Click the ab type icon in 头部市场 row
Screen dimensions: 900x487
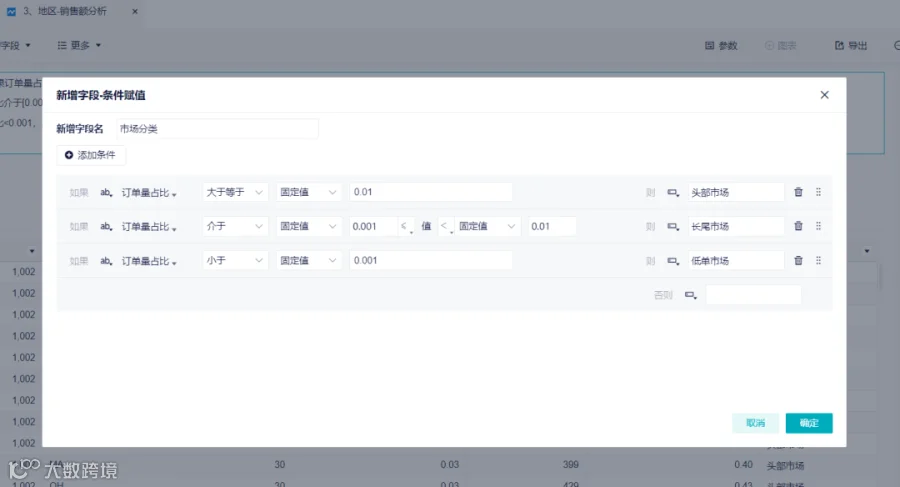tap(106, 192)
